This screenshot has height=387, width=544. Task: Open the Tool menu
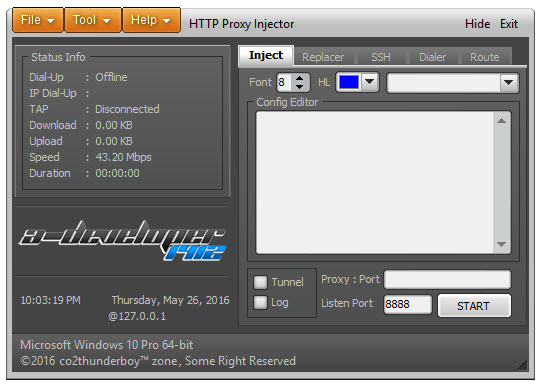click(92, 20)
